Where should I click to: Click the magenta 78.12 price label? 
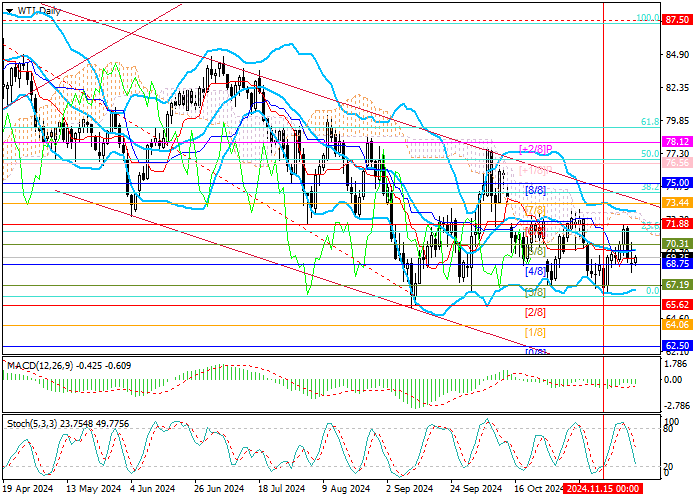point(677,142)
